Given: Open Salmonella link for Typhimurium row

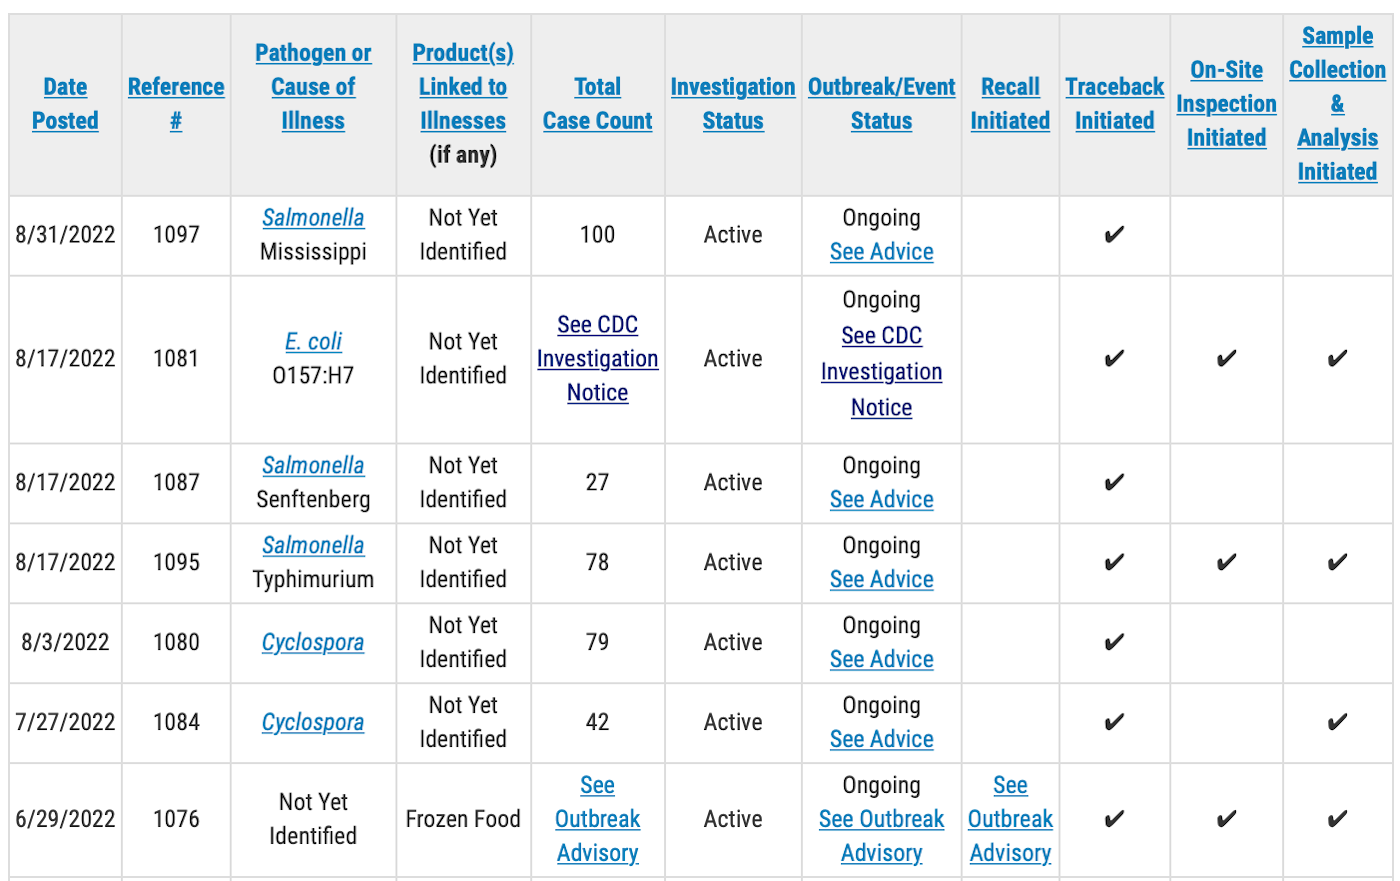Looking at the screenshot, I should pos(313,546).
